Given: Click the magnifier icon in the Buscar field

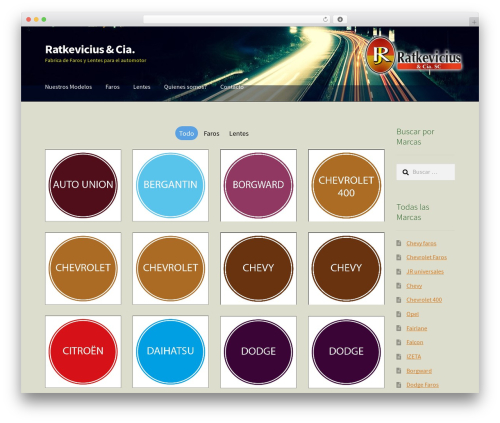Looking at the screenshot, I should 405,172.
